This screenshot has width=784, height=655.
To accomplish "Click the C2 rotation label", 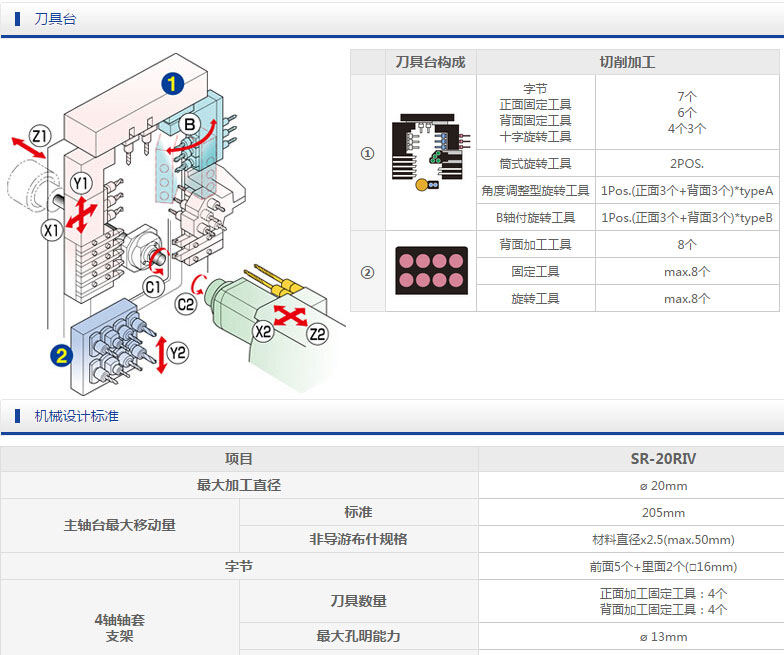I will click(x=185, y=302).
